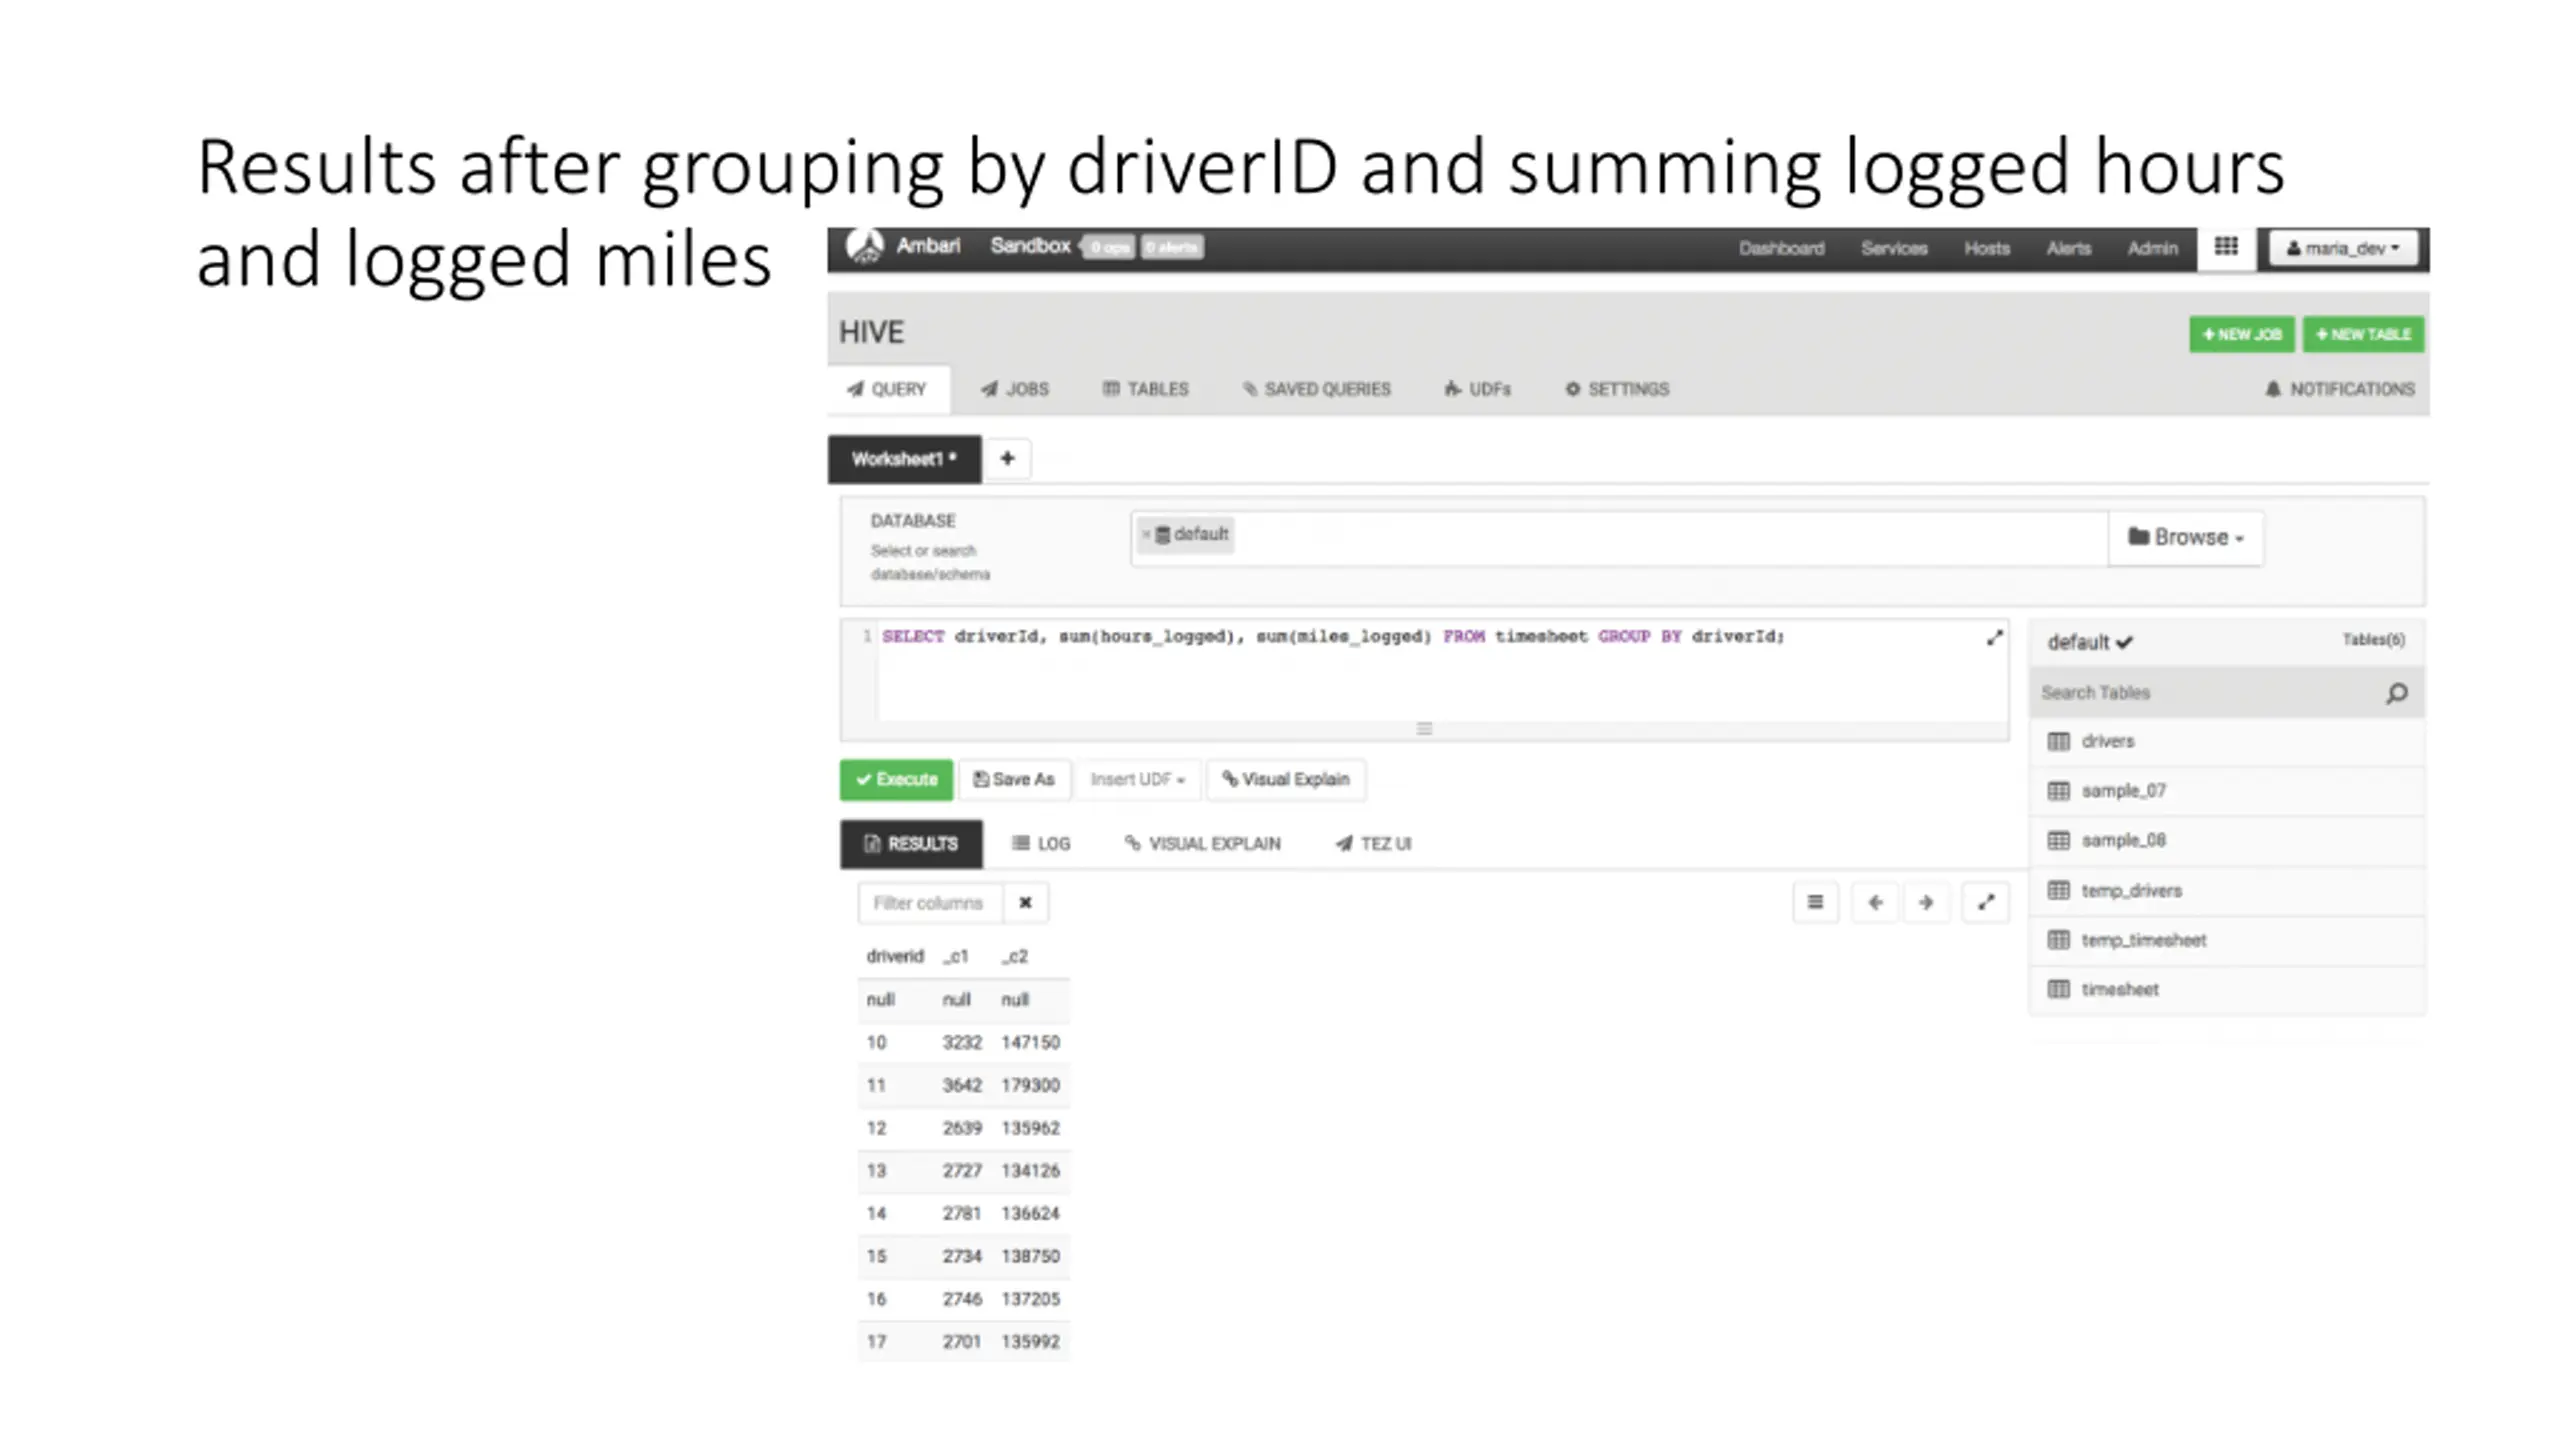Image resolution: width=2560 pixels, height=1440 pixels.
Task: Select the VISUAL EXPLAIN results tab
Action: pyautogui.click(x=1202, y=844)
